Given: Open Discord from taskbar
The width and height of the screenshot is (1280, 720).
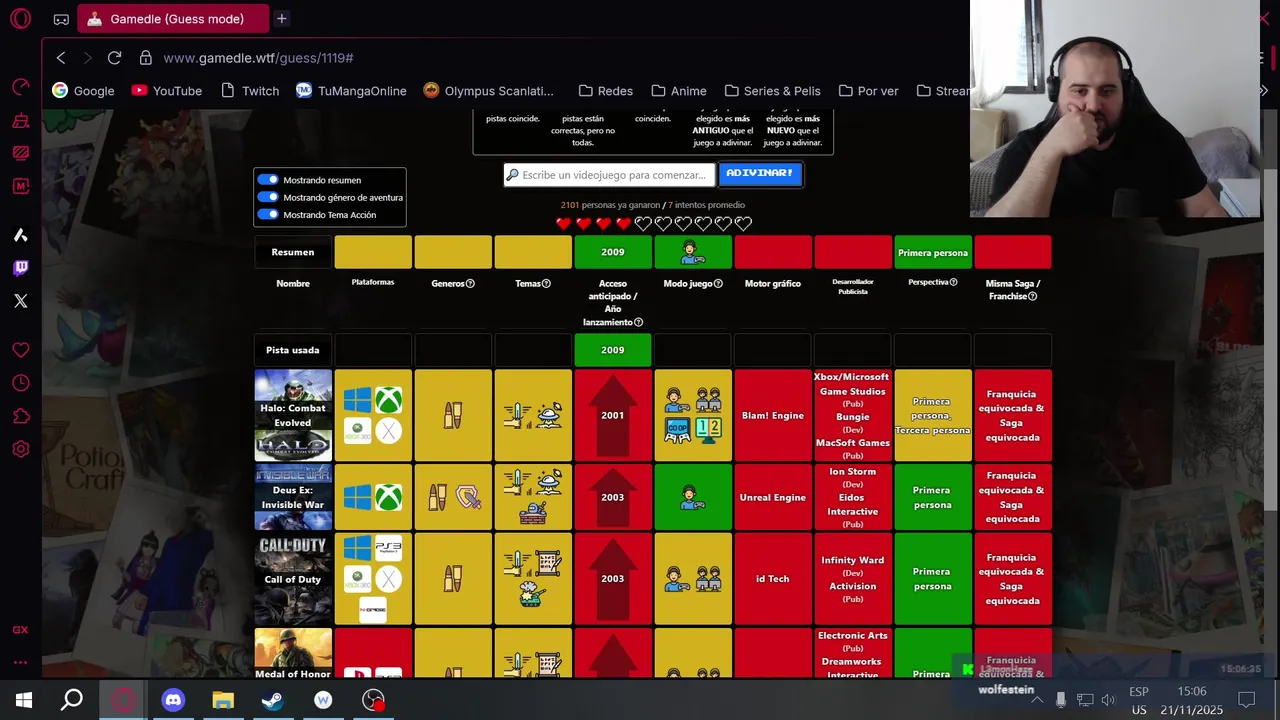Looking at the screenshot, I should (173, 700).
